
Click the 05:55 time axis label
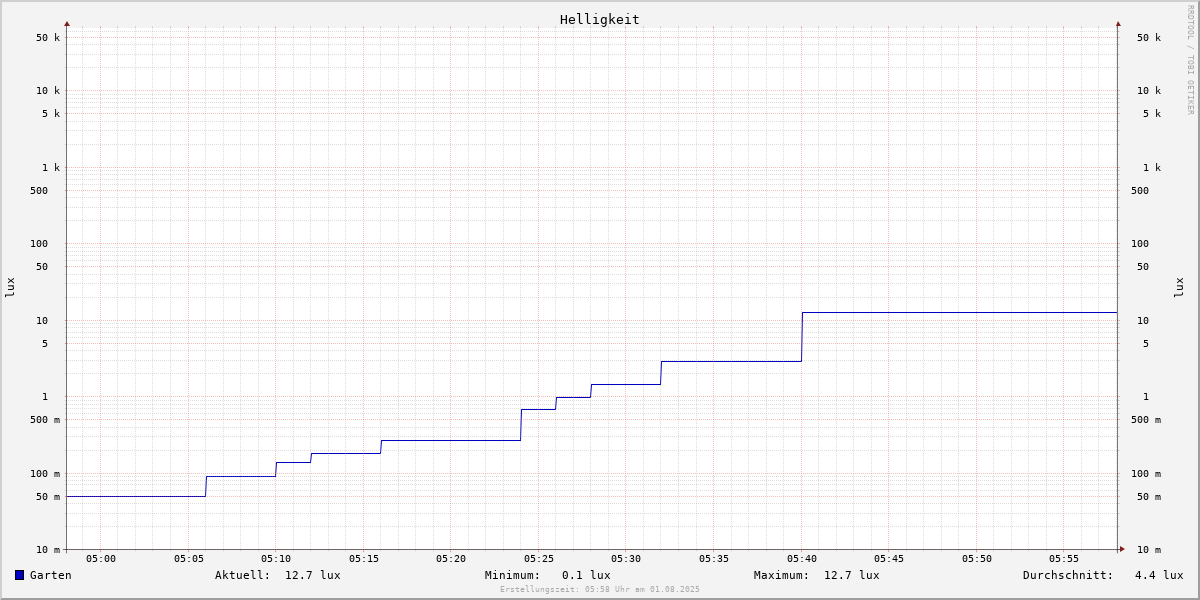[x=1064, y=558]
